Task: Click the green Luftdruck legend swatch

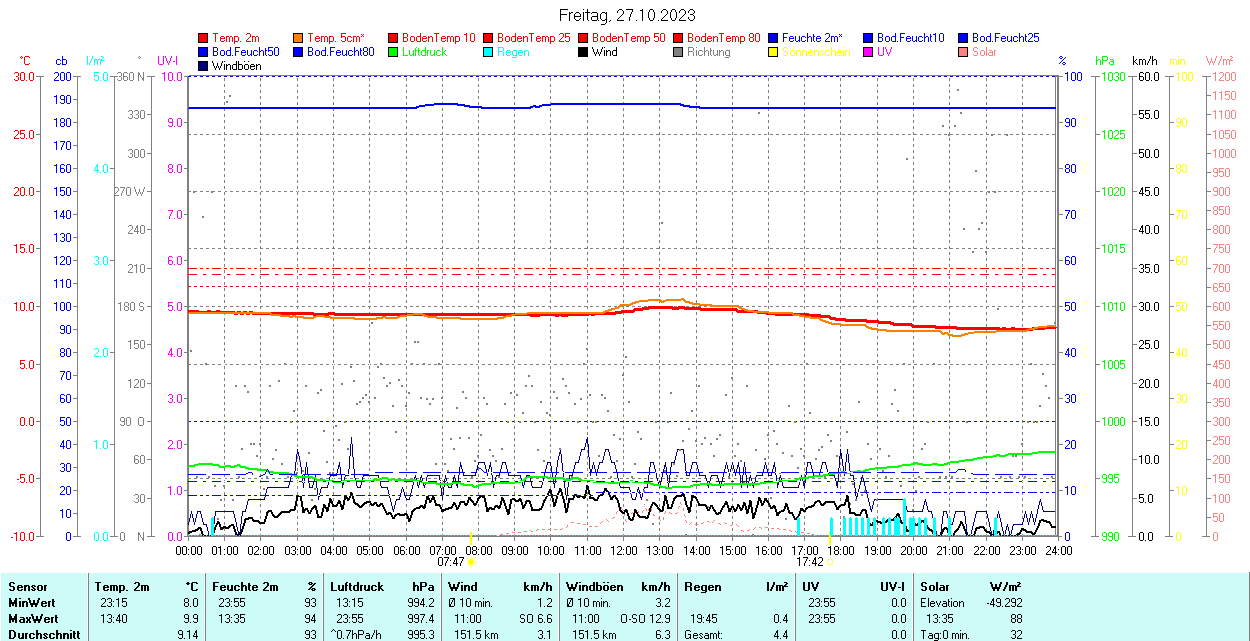Action: tap(393, 52)
